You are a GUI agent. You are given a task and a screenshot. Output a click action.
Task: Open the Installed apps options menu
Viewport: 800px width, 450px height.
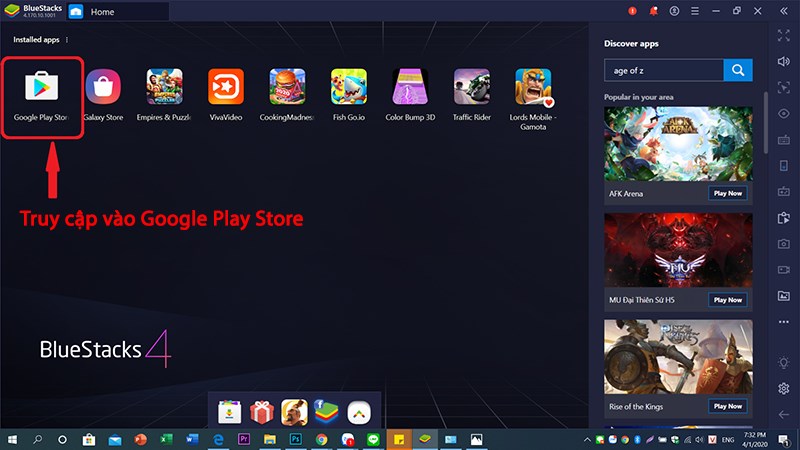67,40
